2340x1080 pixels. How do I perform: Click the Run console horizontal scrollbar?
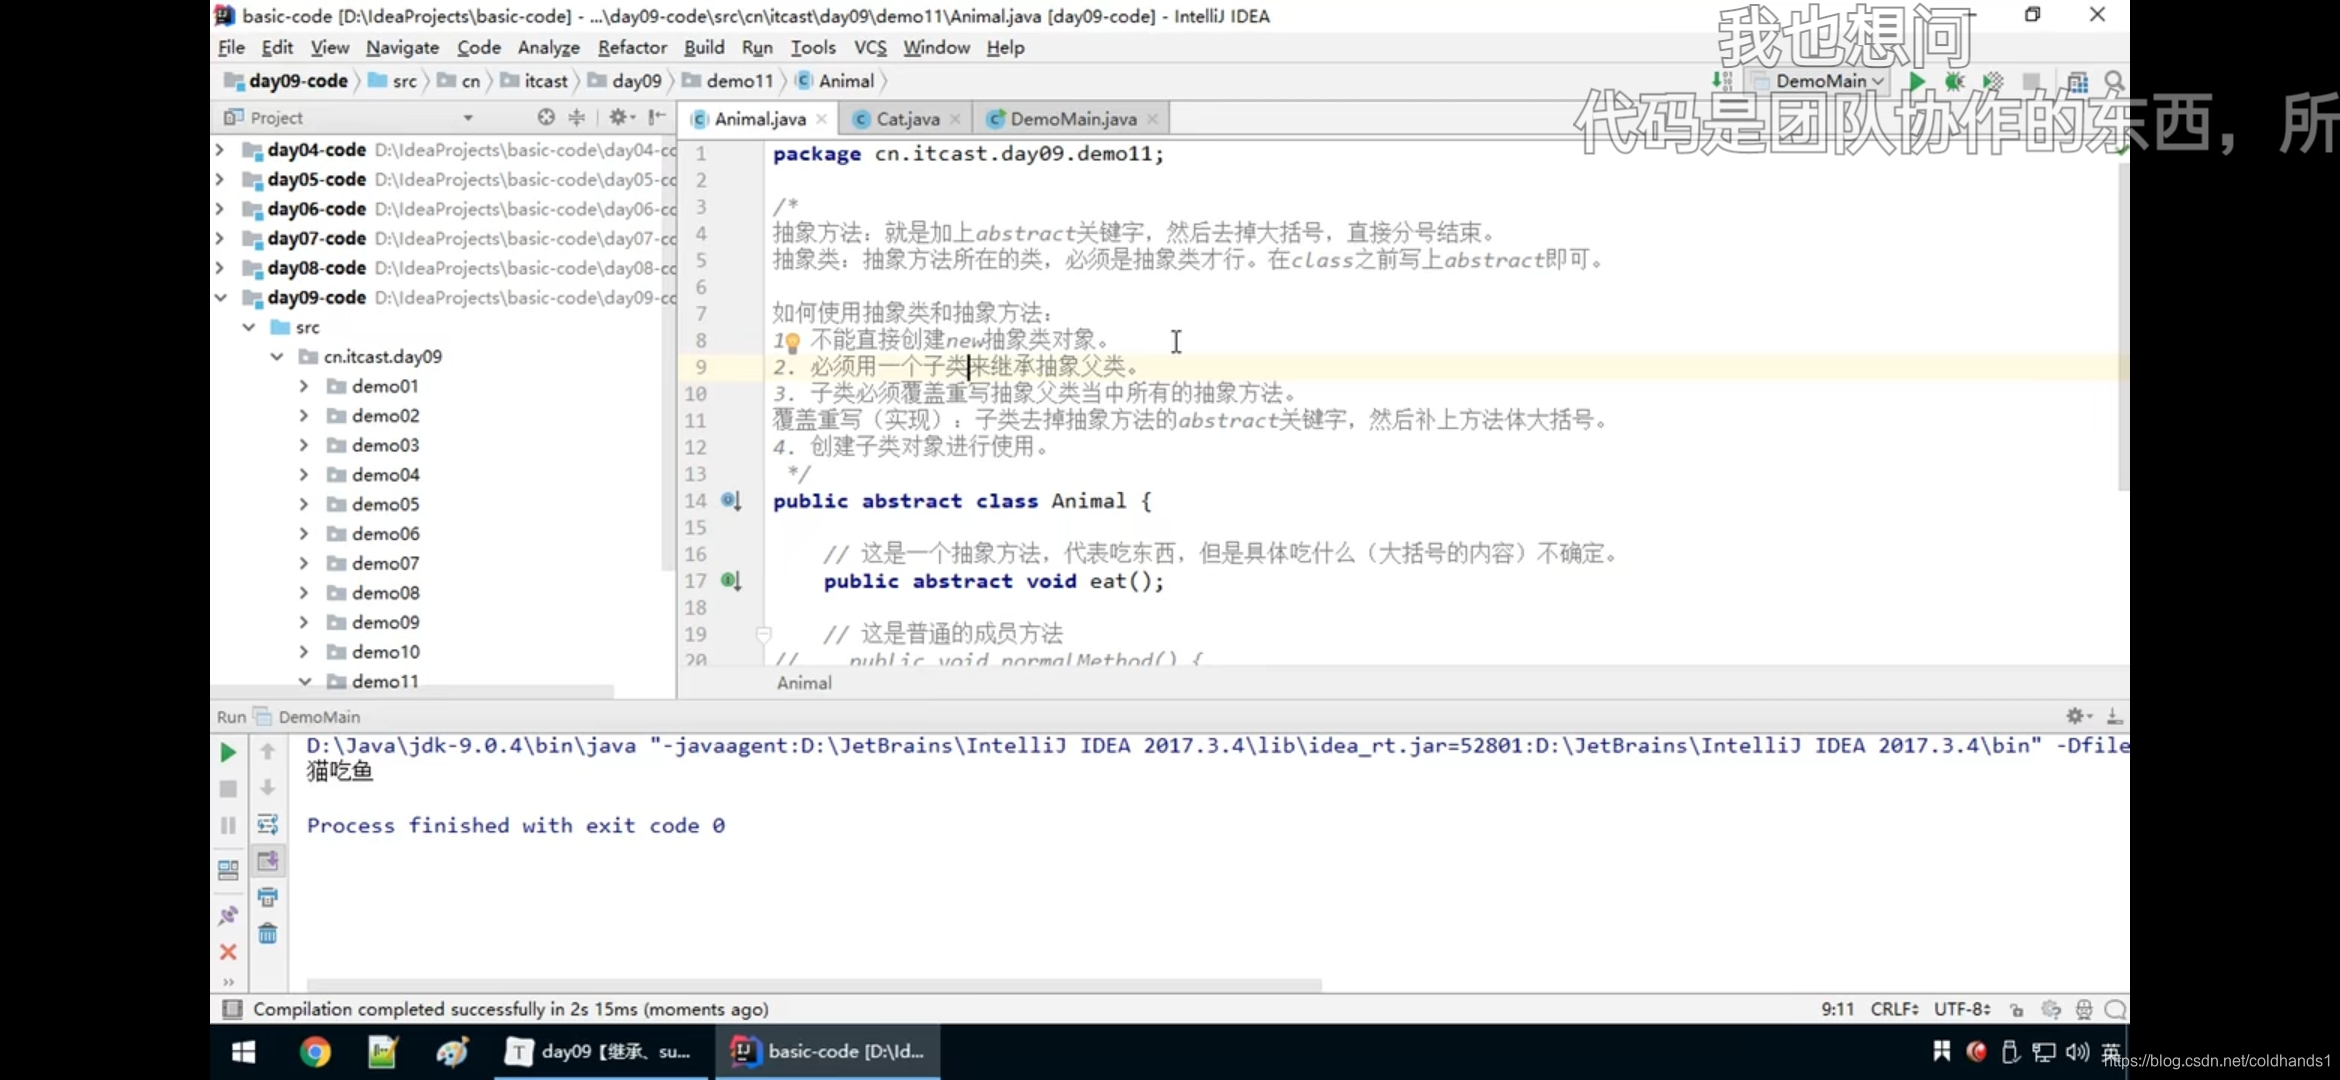pyautogui.click(x=813, y=985)
